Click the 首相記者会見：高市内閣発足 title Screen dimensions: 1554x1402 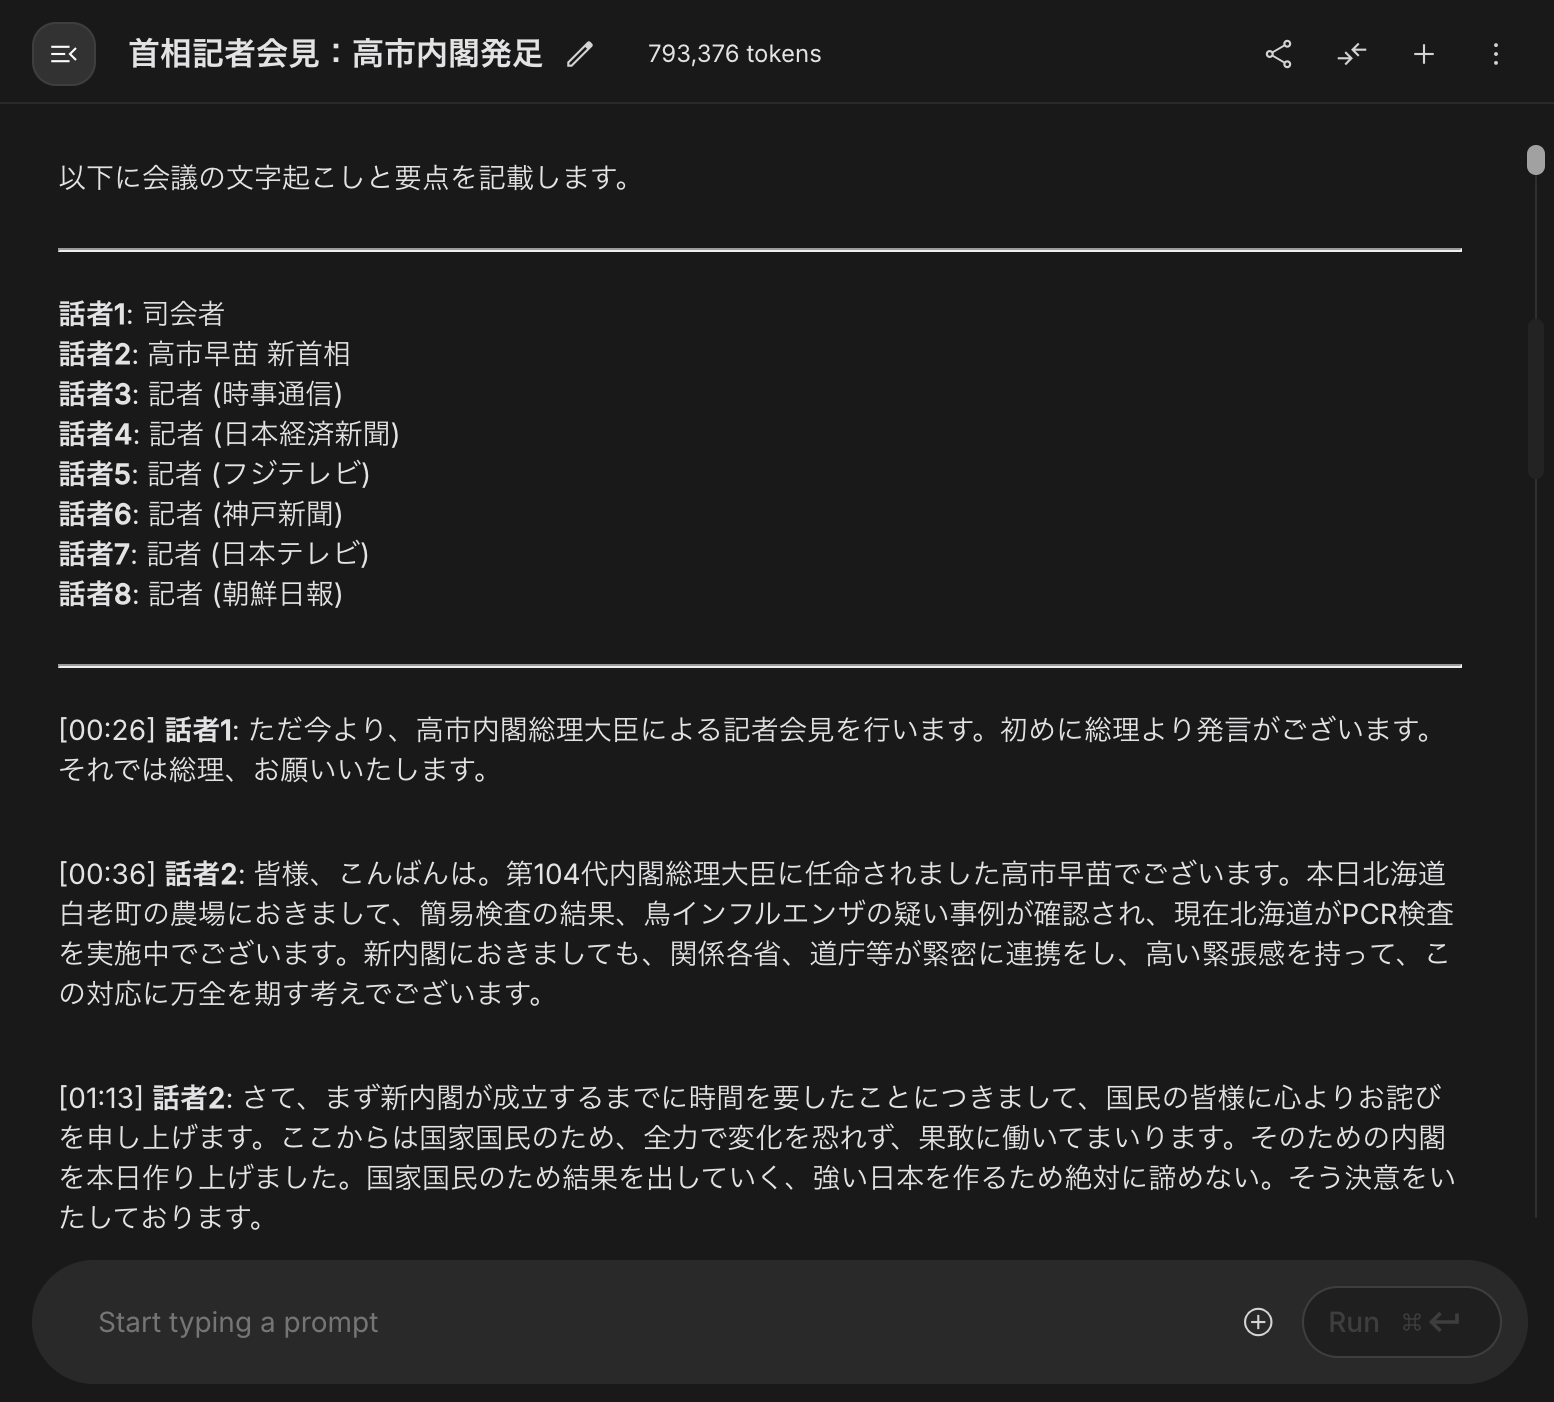336,54
